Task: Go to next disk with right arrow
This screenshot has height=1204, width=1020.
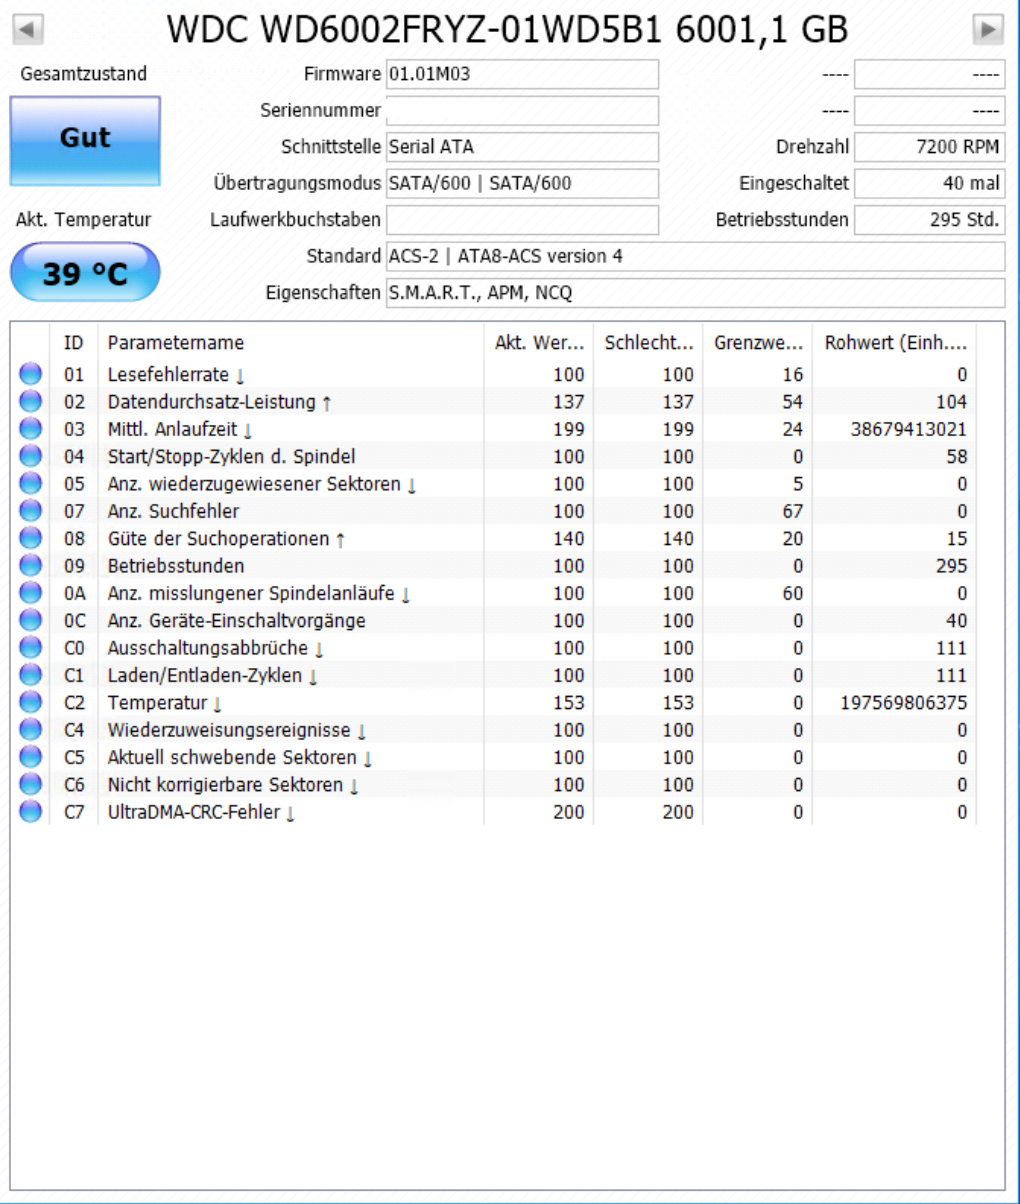Action: pos(988,30)
